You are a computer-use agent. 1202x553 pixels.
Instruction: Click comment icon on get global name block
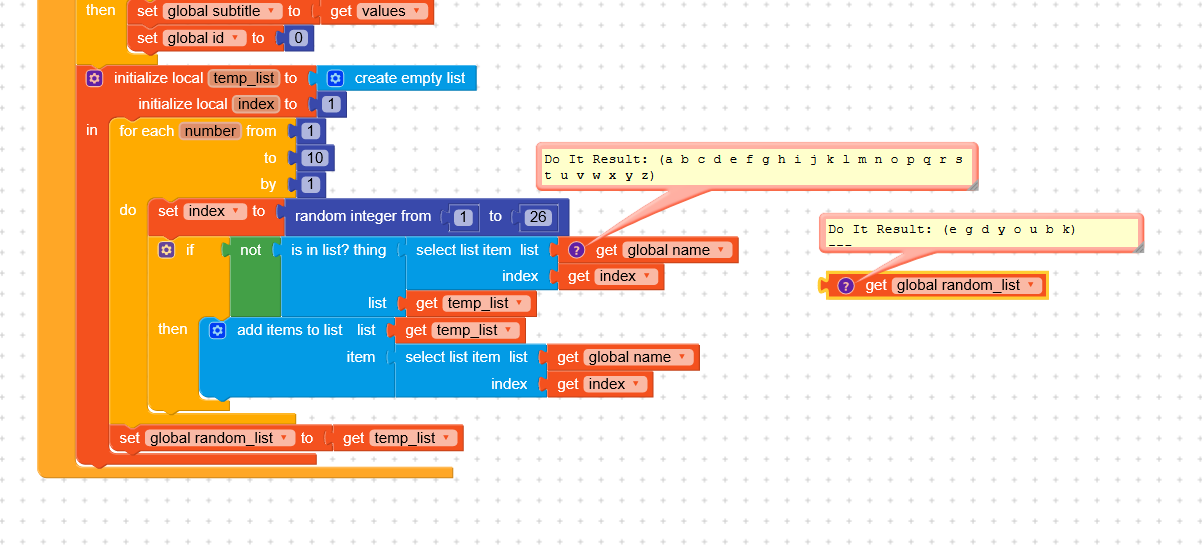[576, 250]
